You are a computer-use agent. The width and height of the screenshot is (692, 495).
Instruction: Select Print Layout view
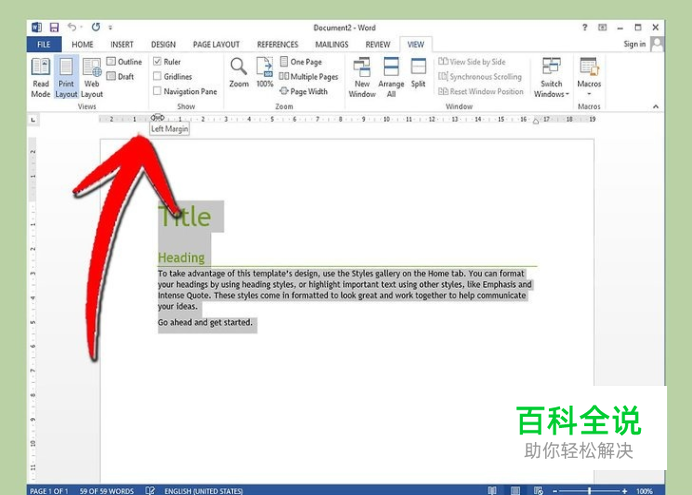(66, 78)
